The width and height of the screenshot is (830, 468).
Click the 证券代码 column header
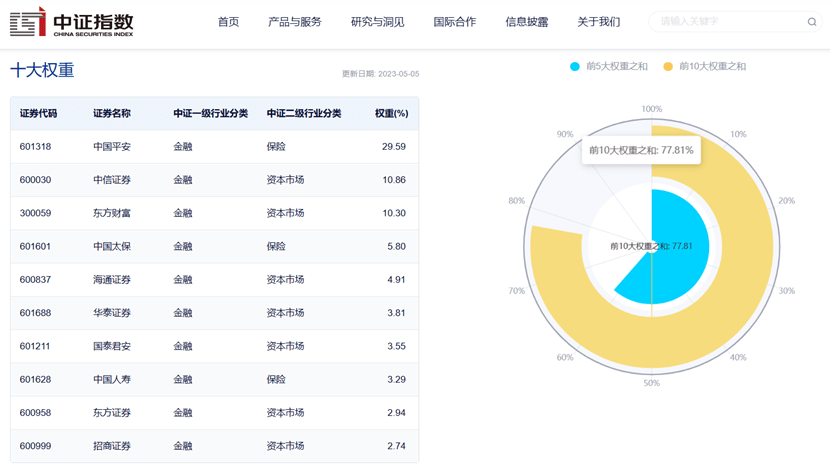pos(38,113)
